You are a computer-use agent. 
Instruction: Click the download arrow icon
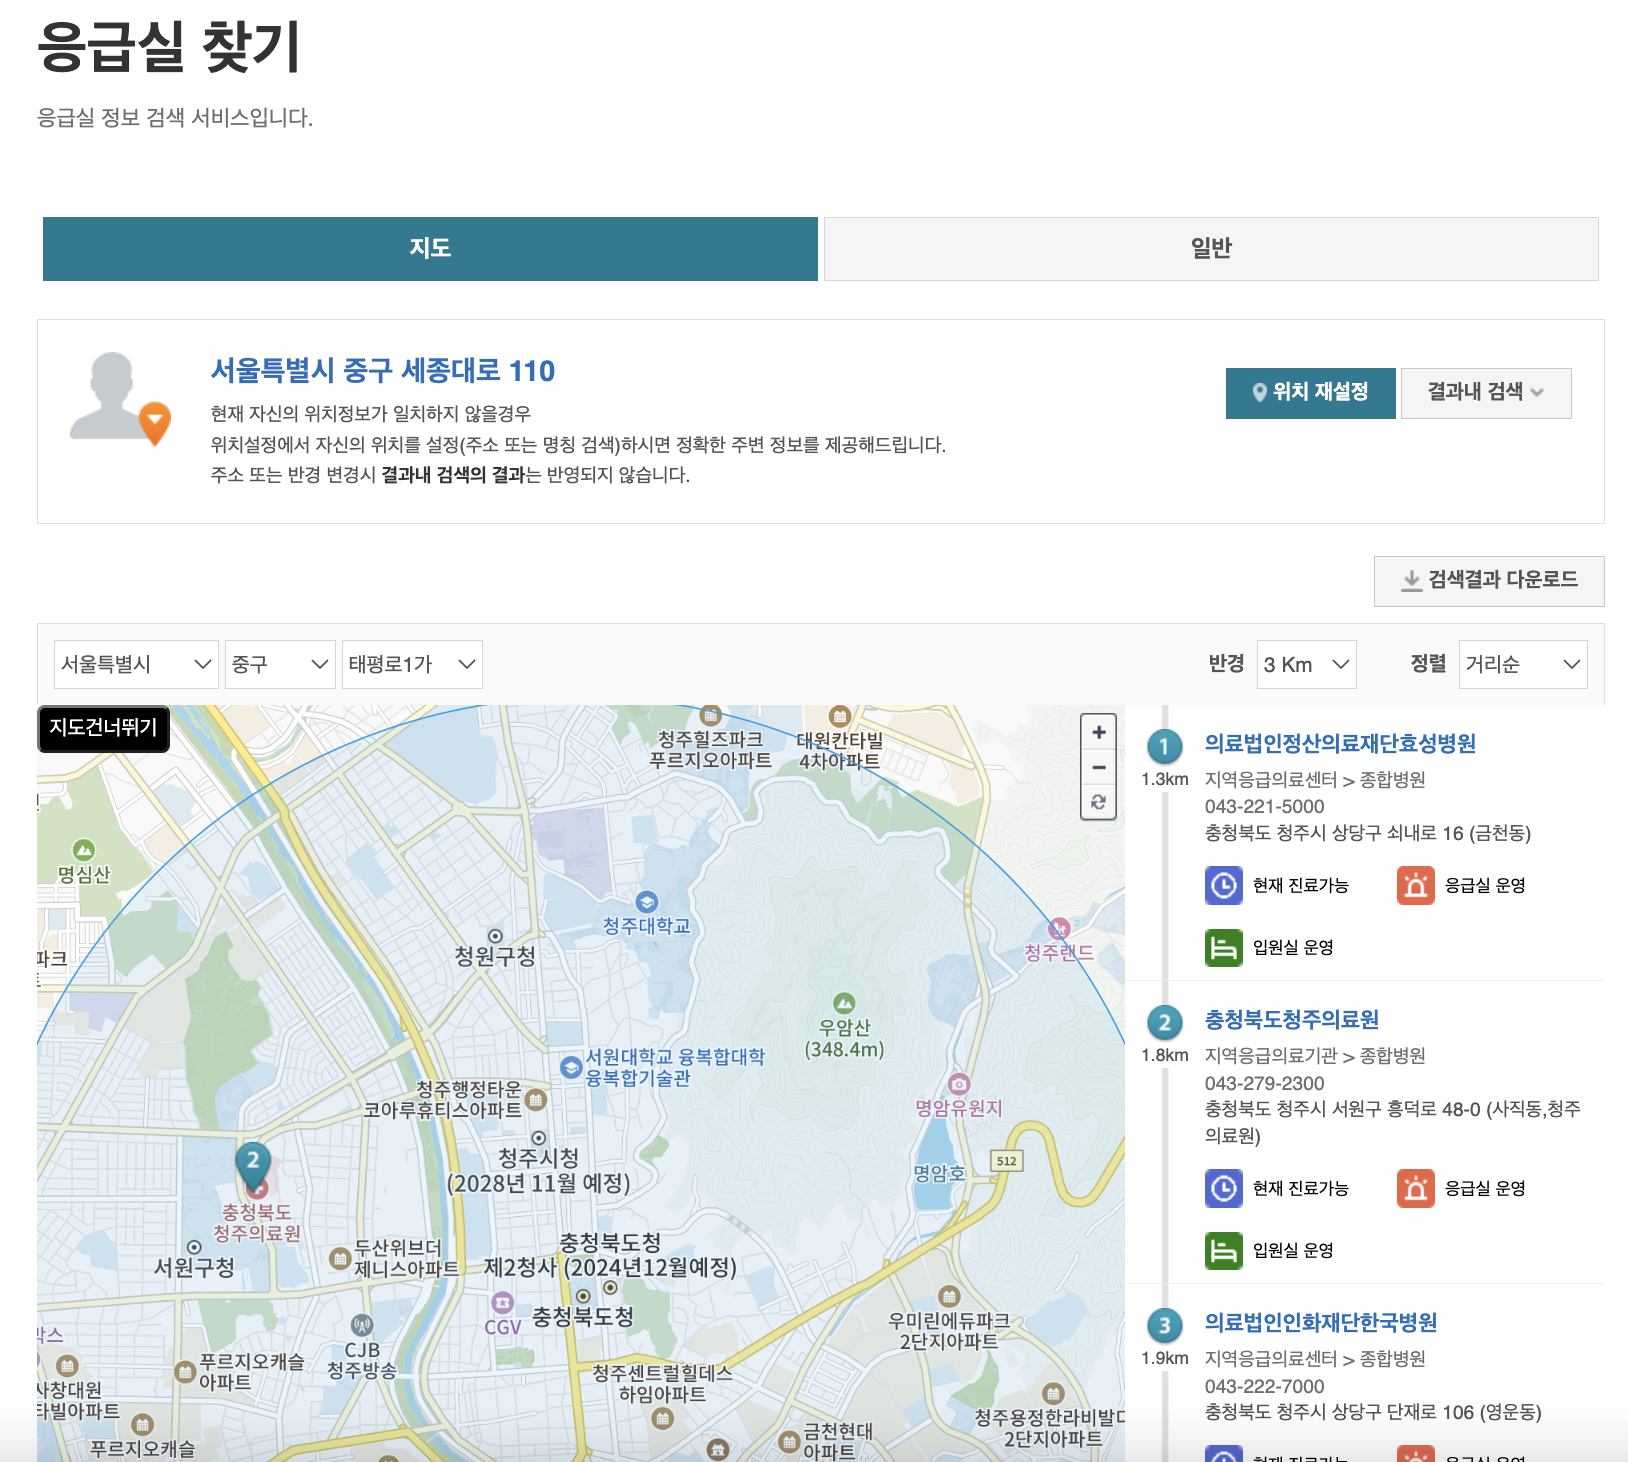pos(1411,581)
